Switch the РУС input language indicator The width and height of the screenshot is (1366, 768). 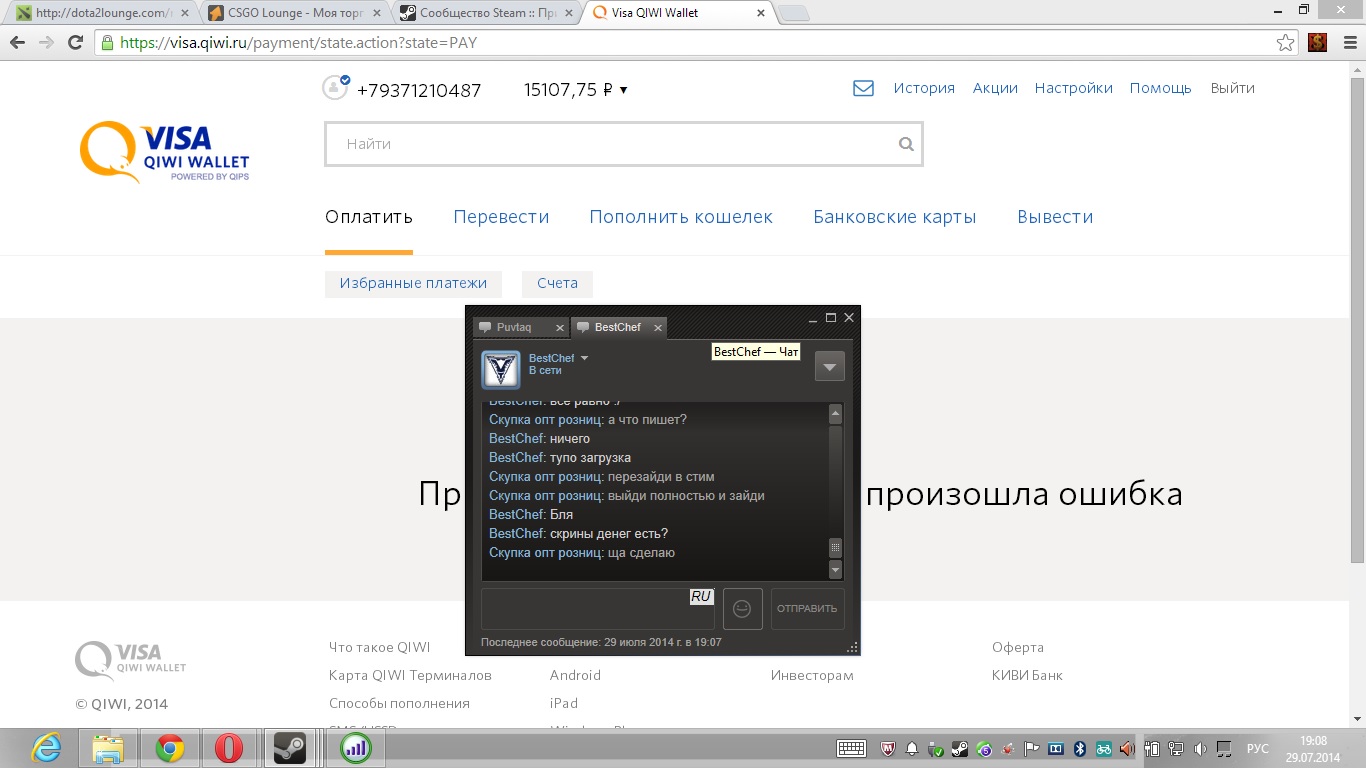coord(1257,748)
